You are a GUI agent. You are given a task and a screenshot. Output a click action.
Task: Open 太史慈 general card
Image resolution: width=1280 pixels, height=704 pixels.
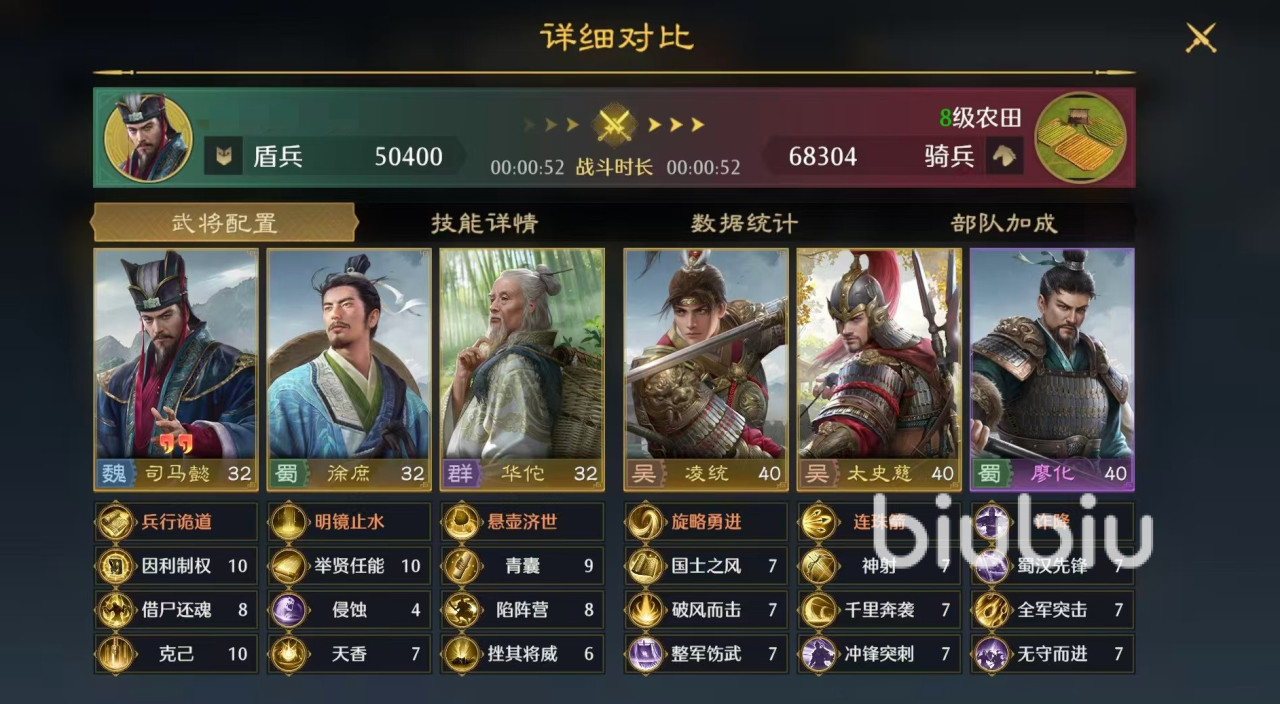pyautogui.click(x=879, y=370)
